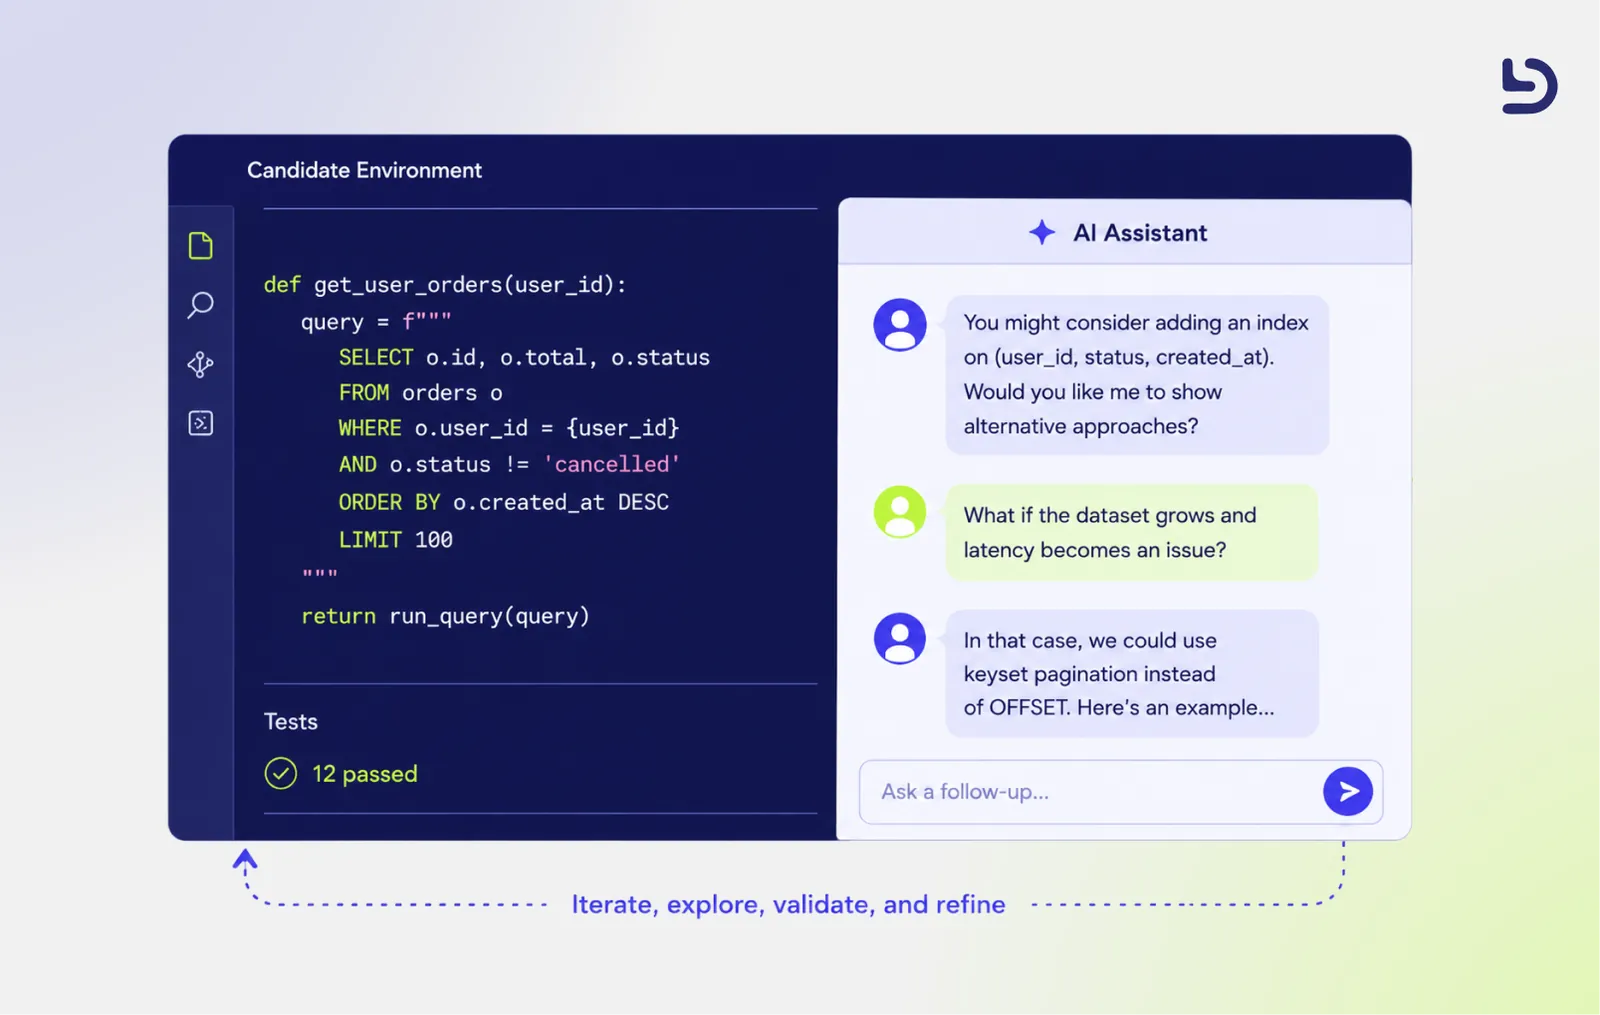Click the def get_user_orders(user_id) line

[445, 285]
